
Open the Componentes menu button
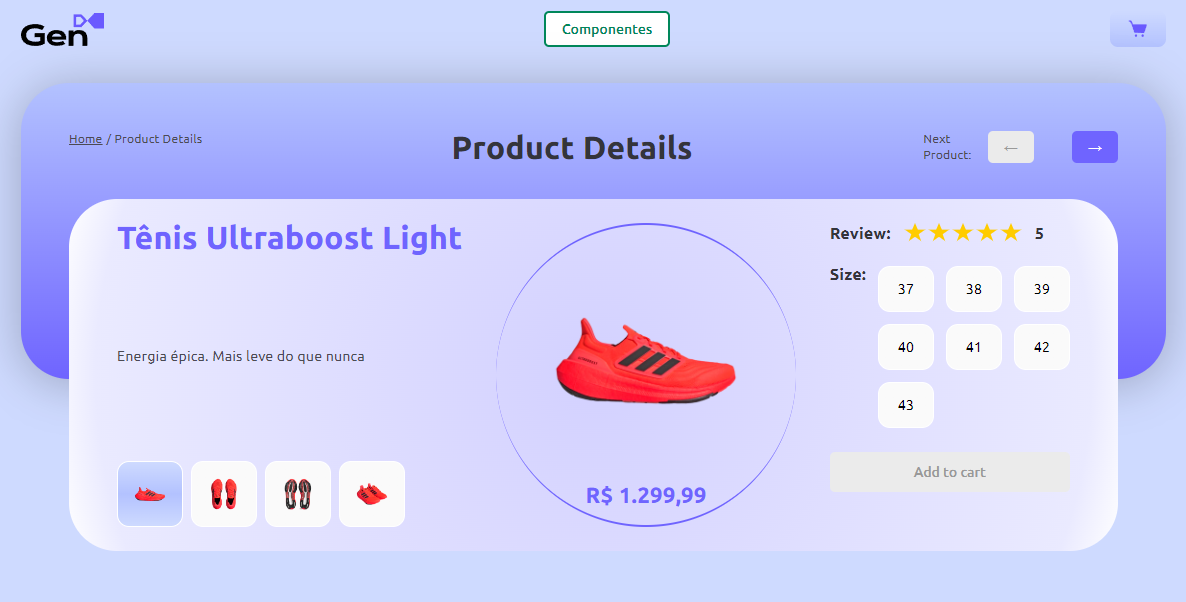click(607, 29)
